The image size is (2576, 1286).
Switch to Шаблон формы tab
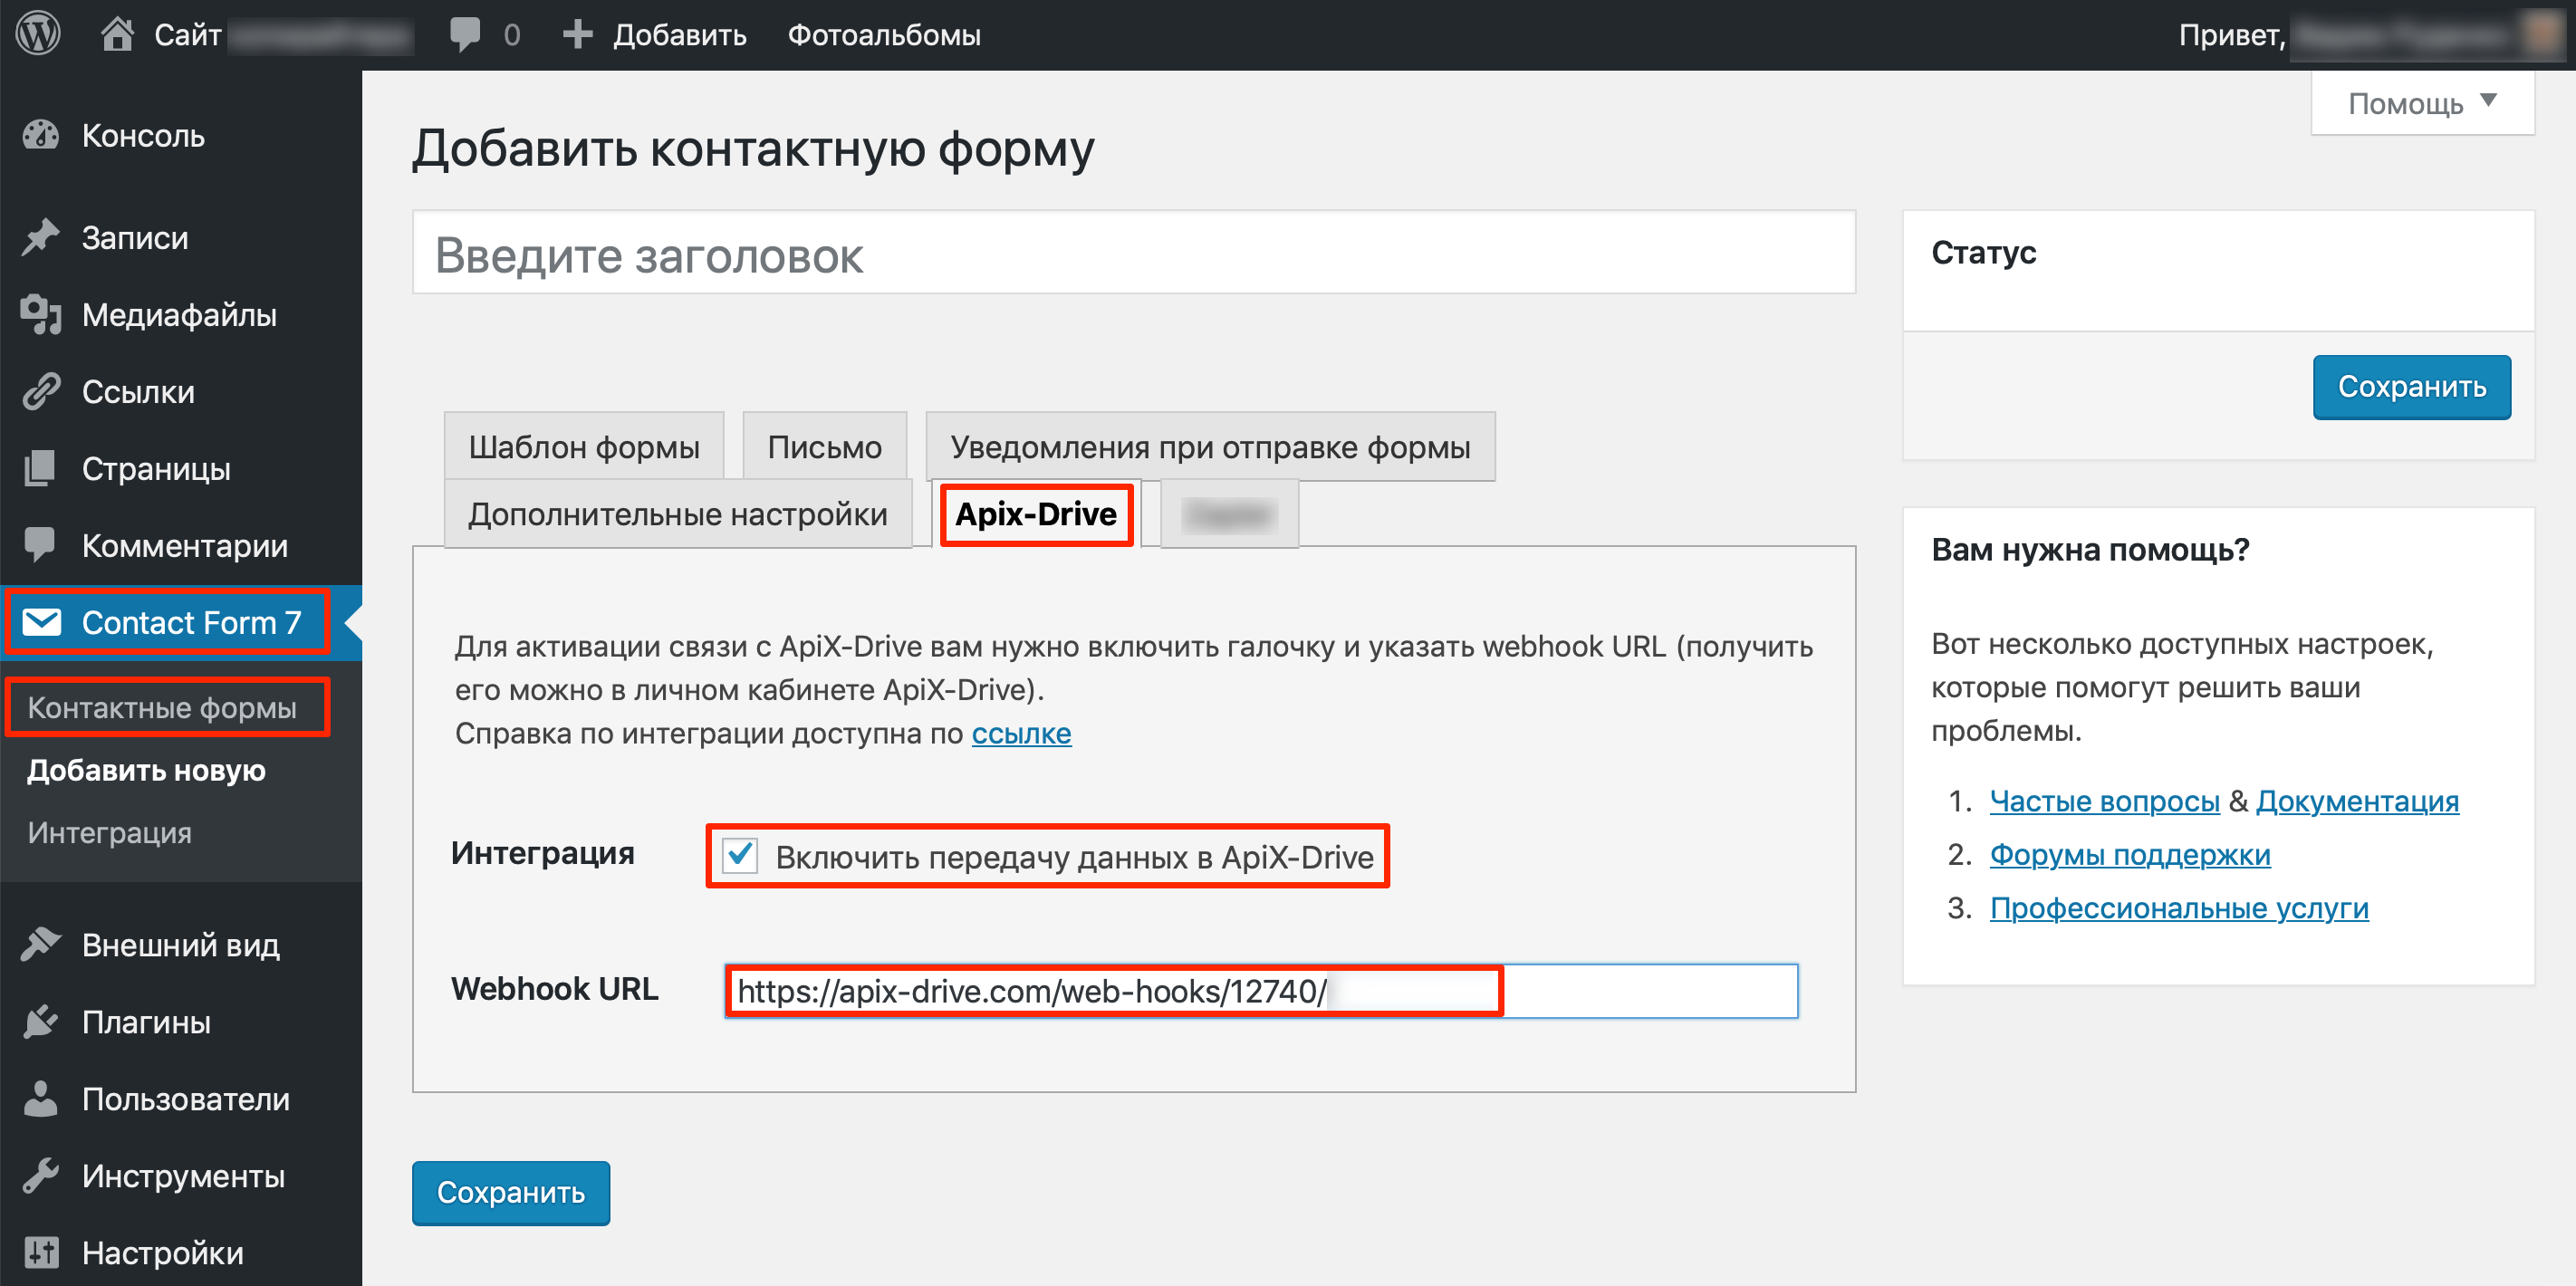(584, 446)
